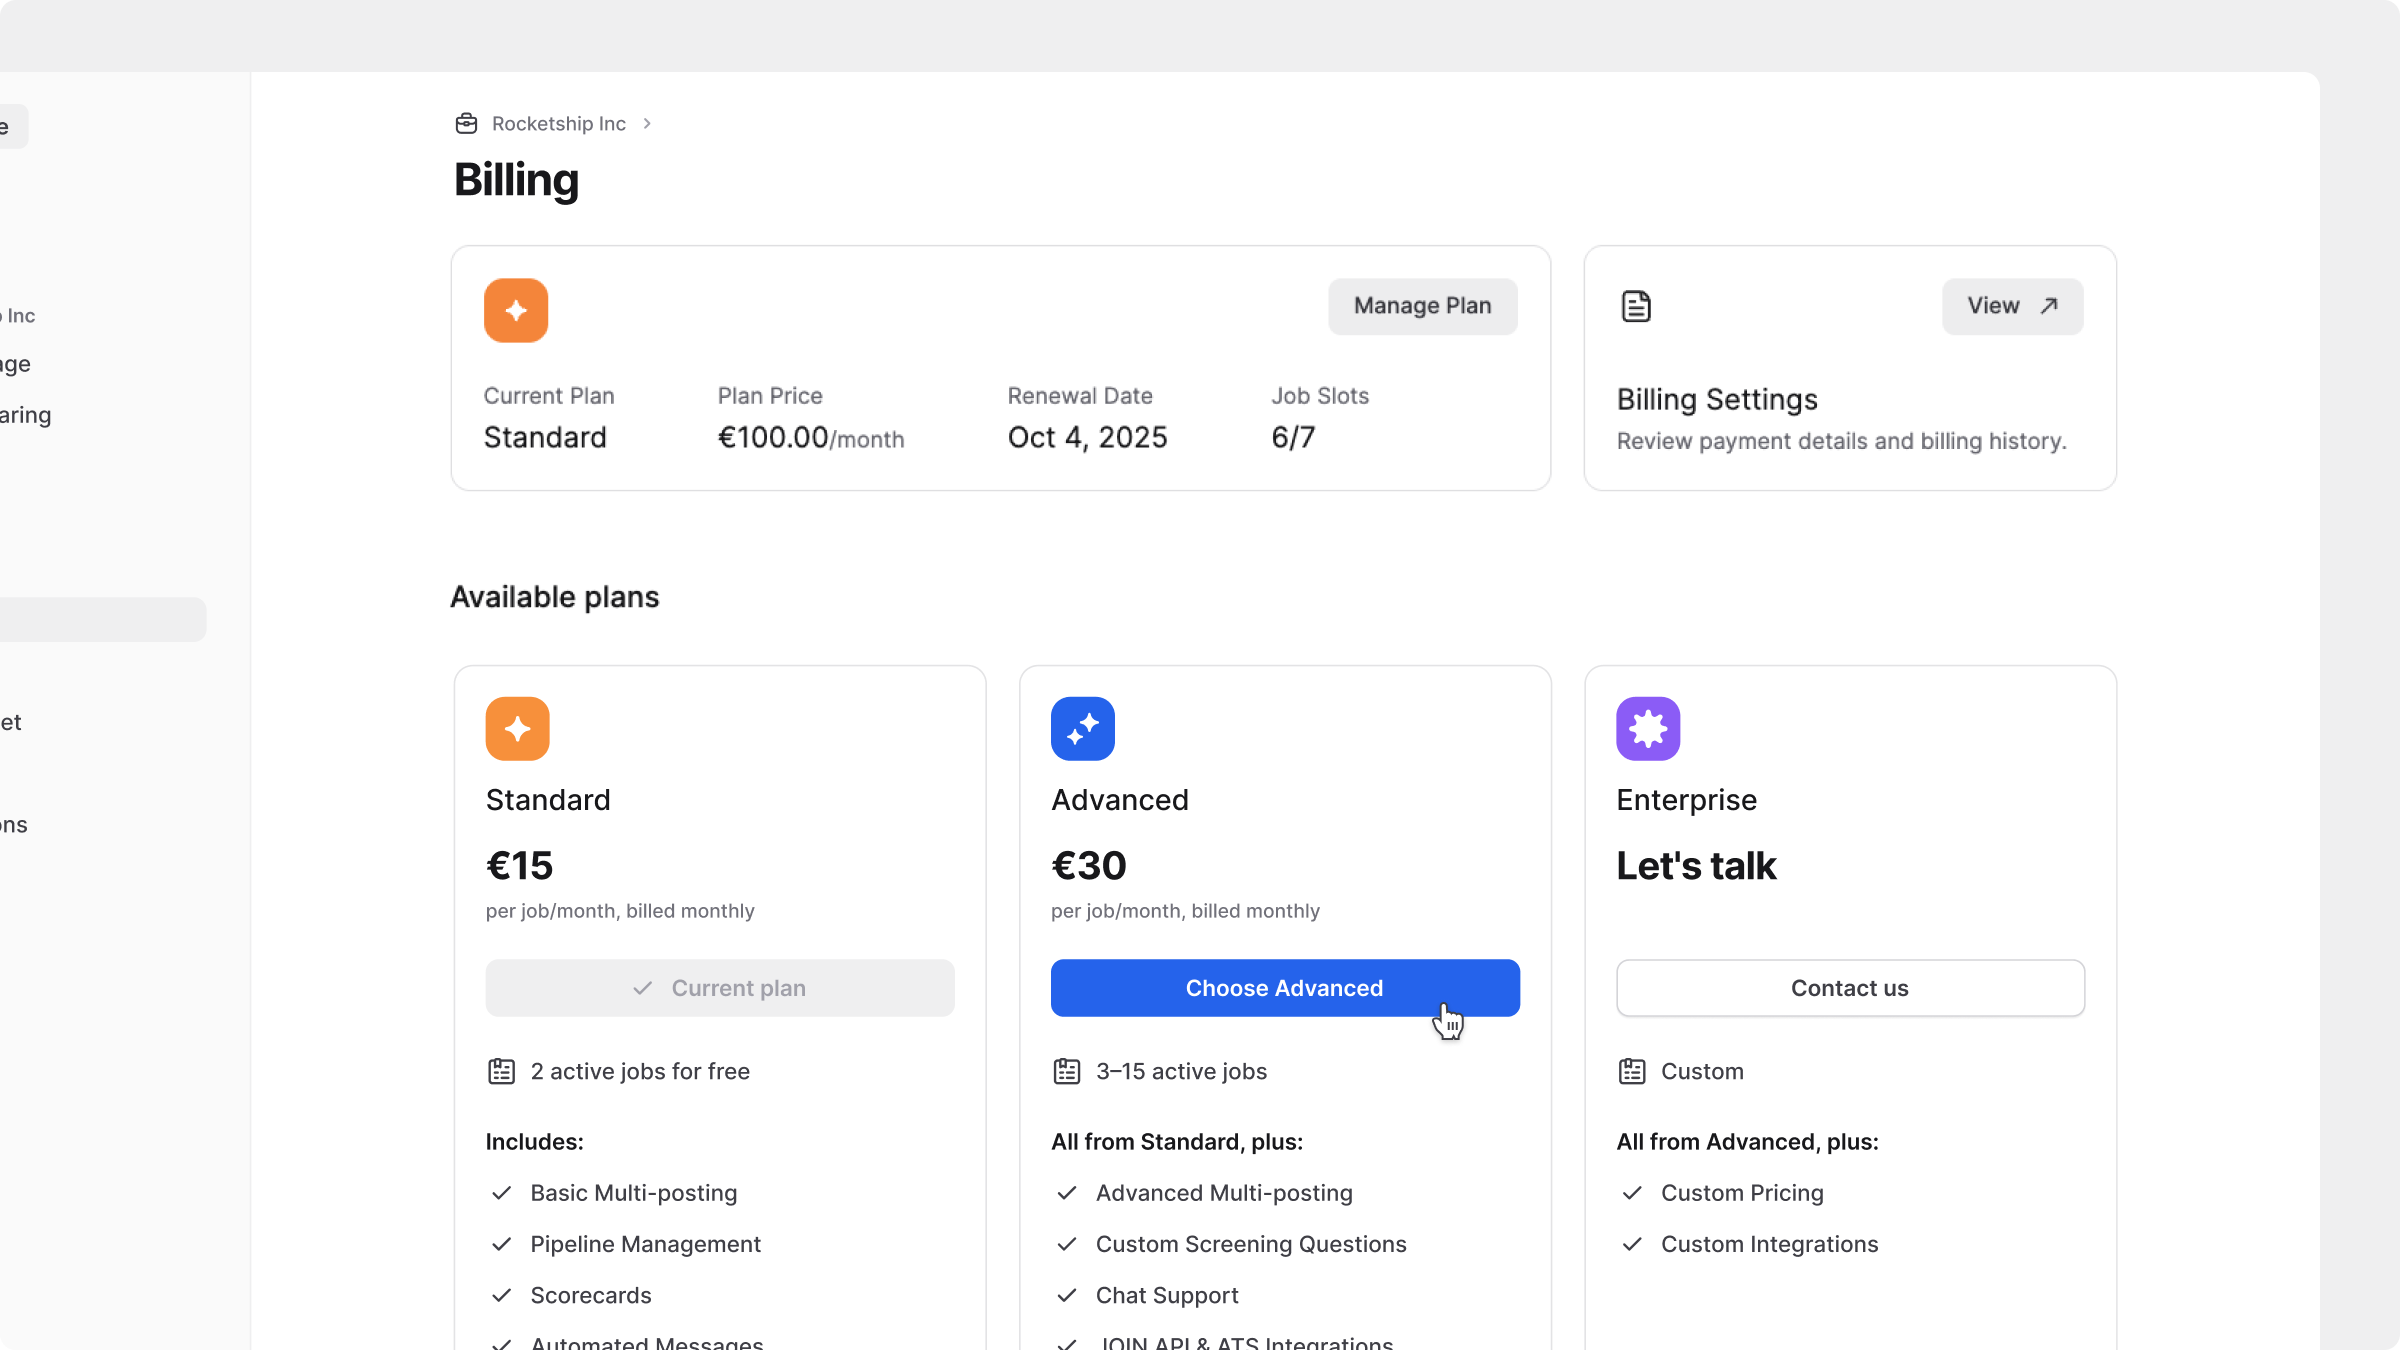Open Billing Settings via View button
Screen dimensions: 2400x1350
[2012, 306]
